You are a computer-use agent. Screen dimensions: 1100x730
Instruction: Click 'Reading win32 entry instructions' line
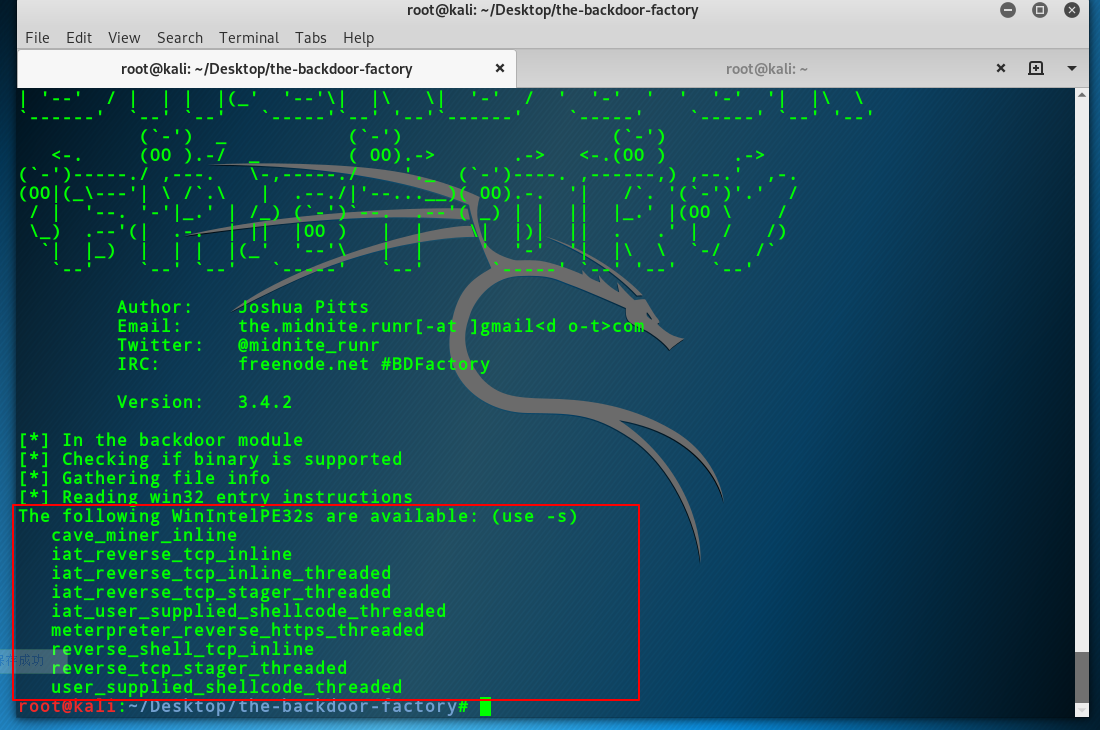click(215, 497)
